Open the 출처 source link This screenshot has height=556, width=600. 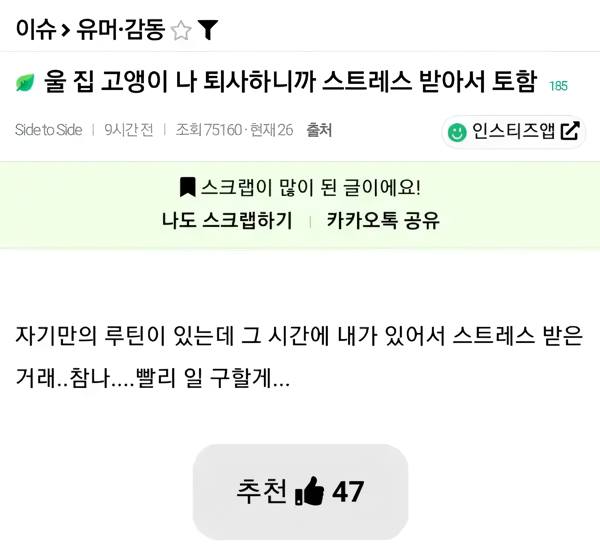(x=319, y=130)
